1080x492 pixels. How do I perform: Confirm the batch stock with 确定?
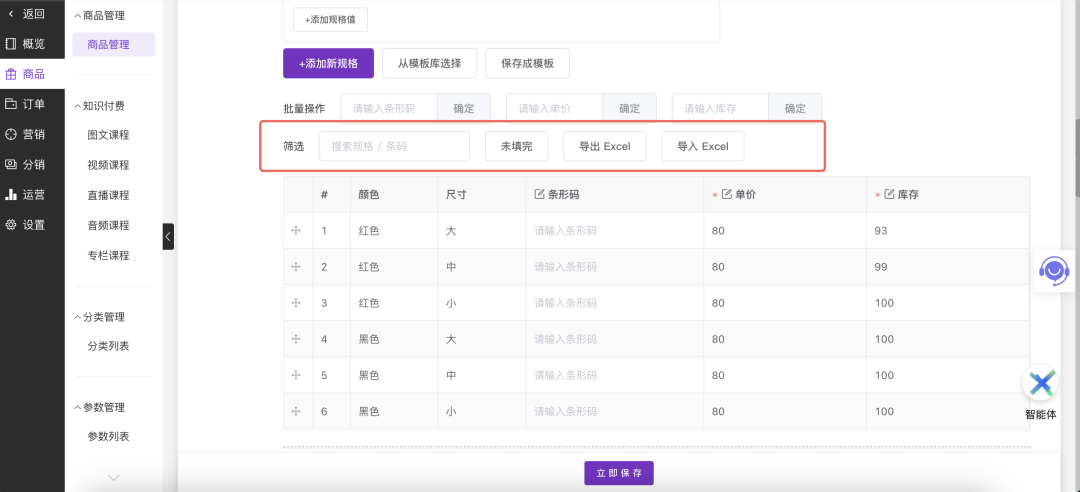point(796,108)
